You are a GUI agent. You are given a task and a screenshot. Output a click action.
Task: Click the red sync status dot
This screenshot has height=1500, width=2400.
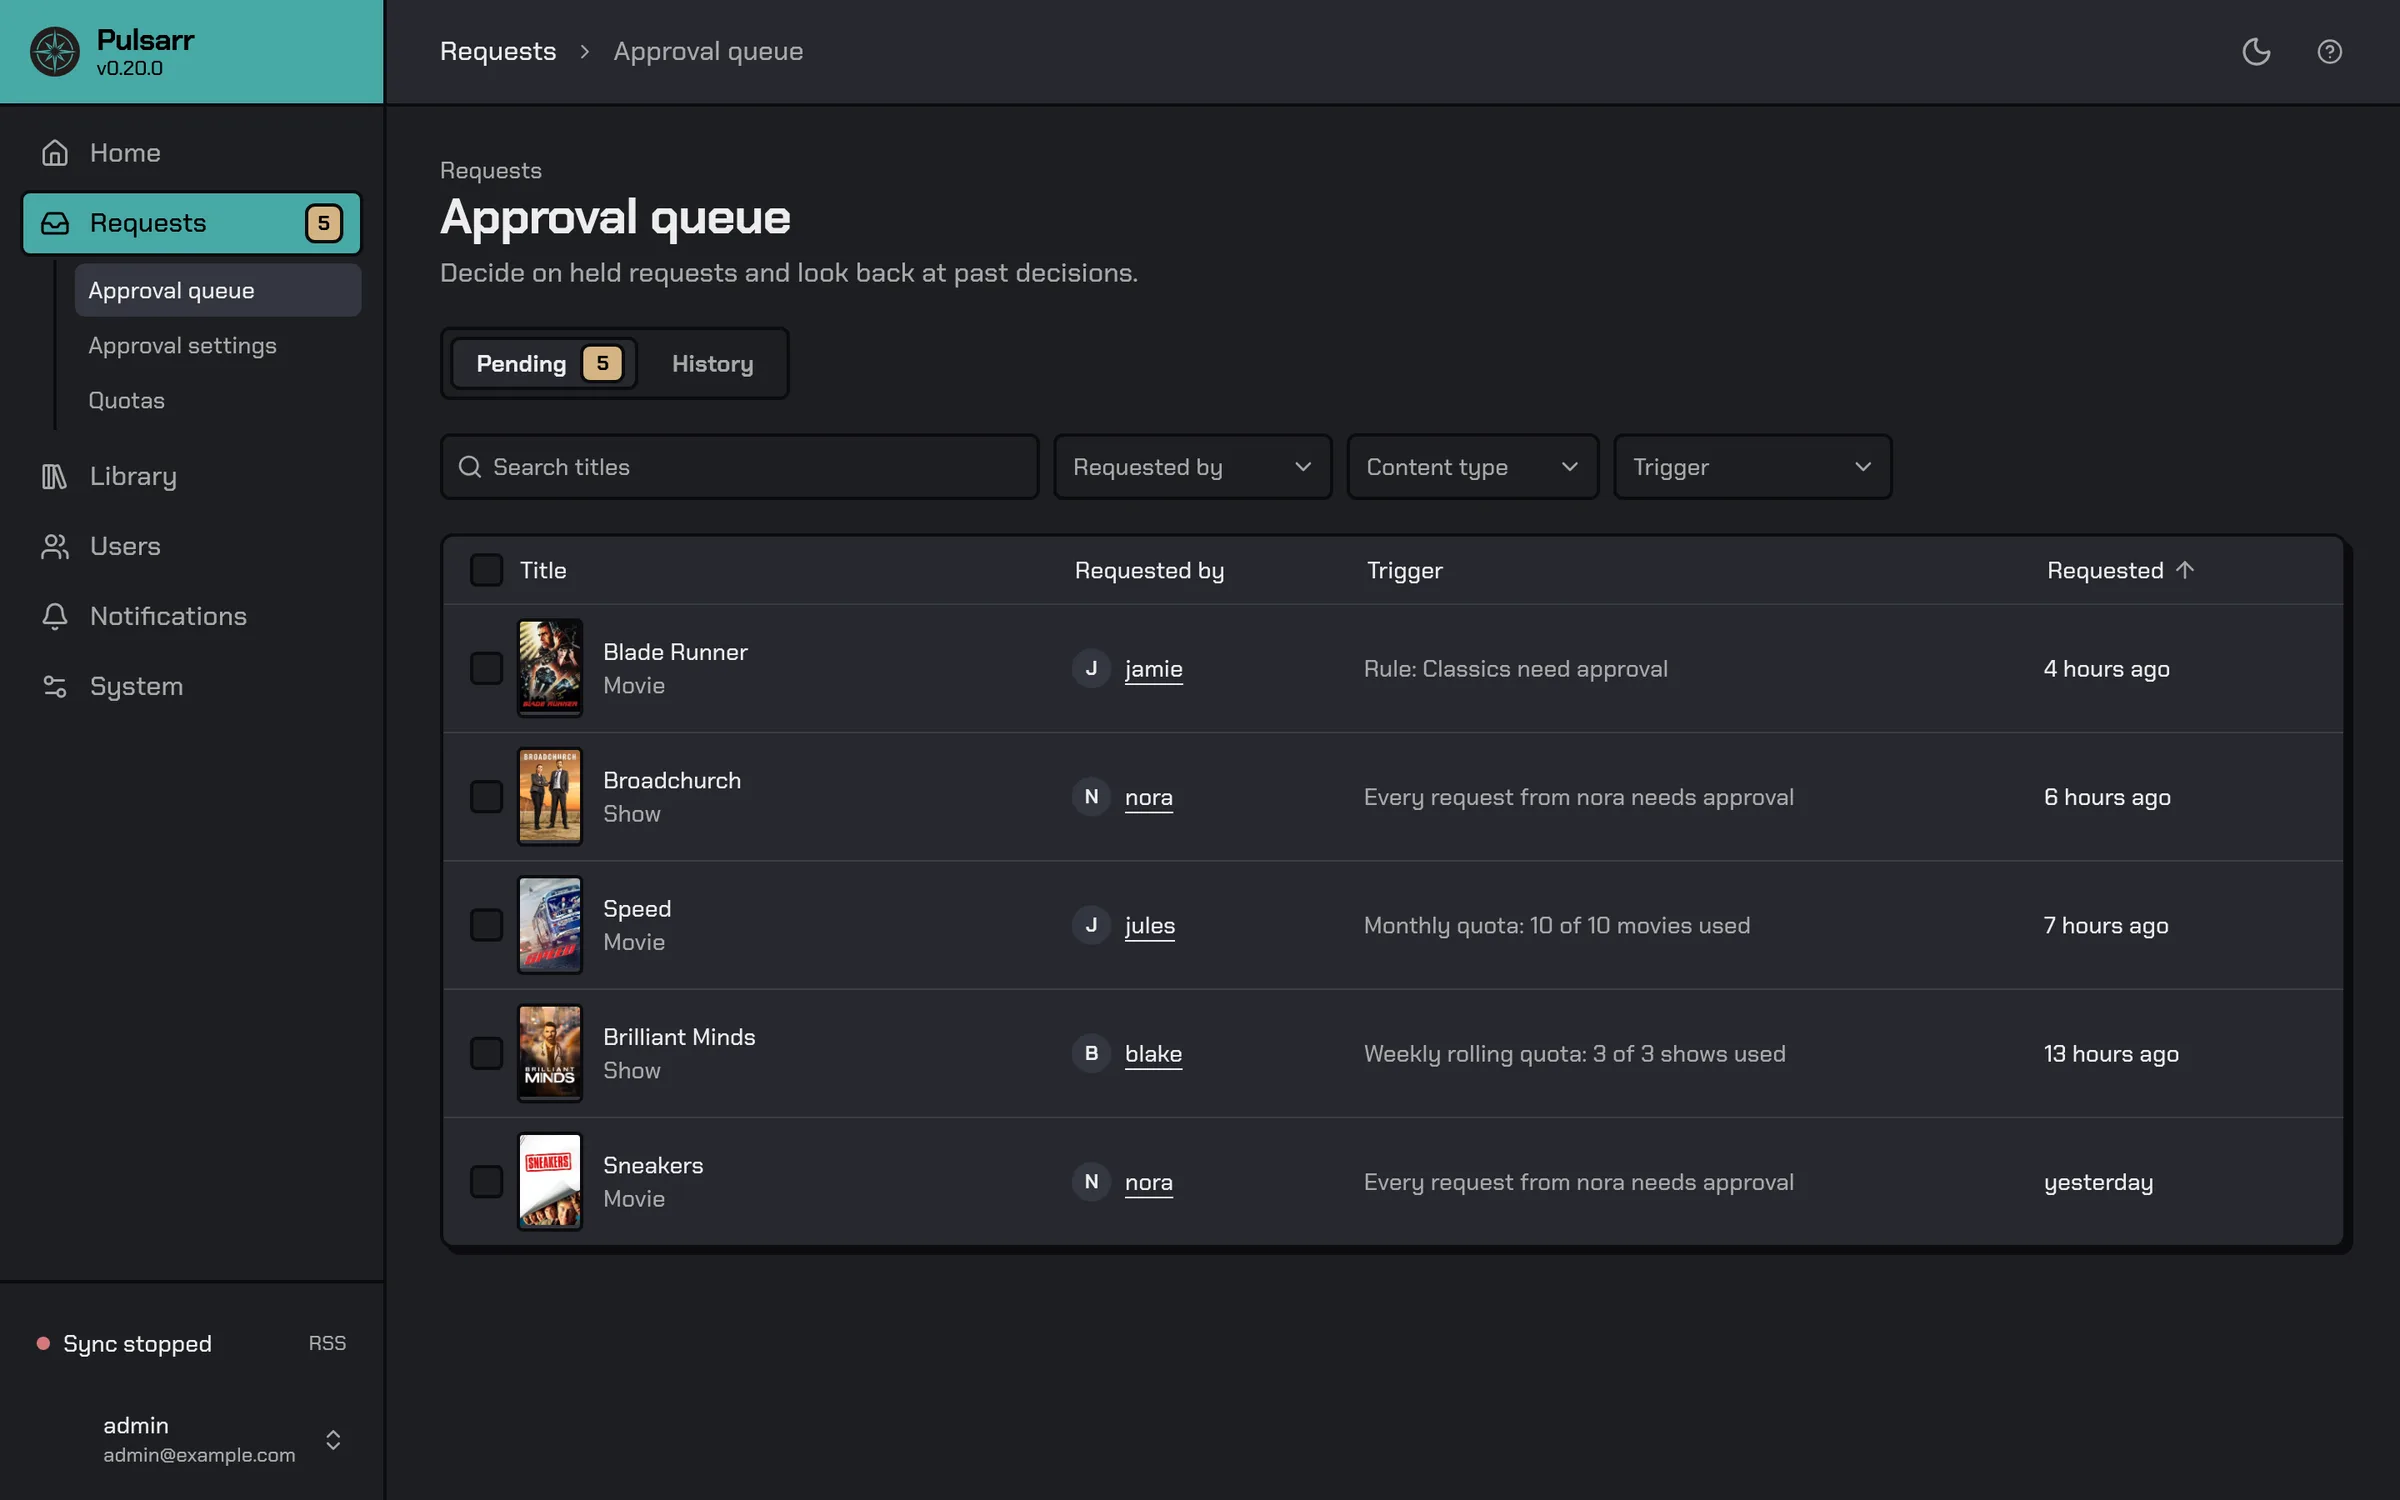pos(43,1343)
